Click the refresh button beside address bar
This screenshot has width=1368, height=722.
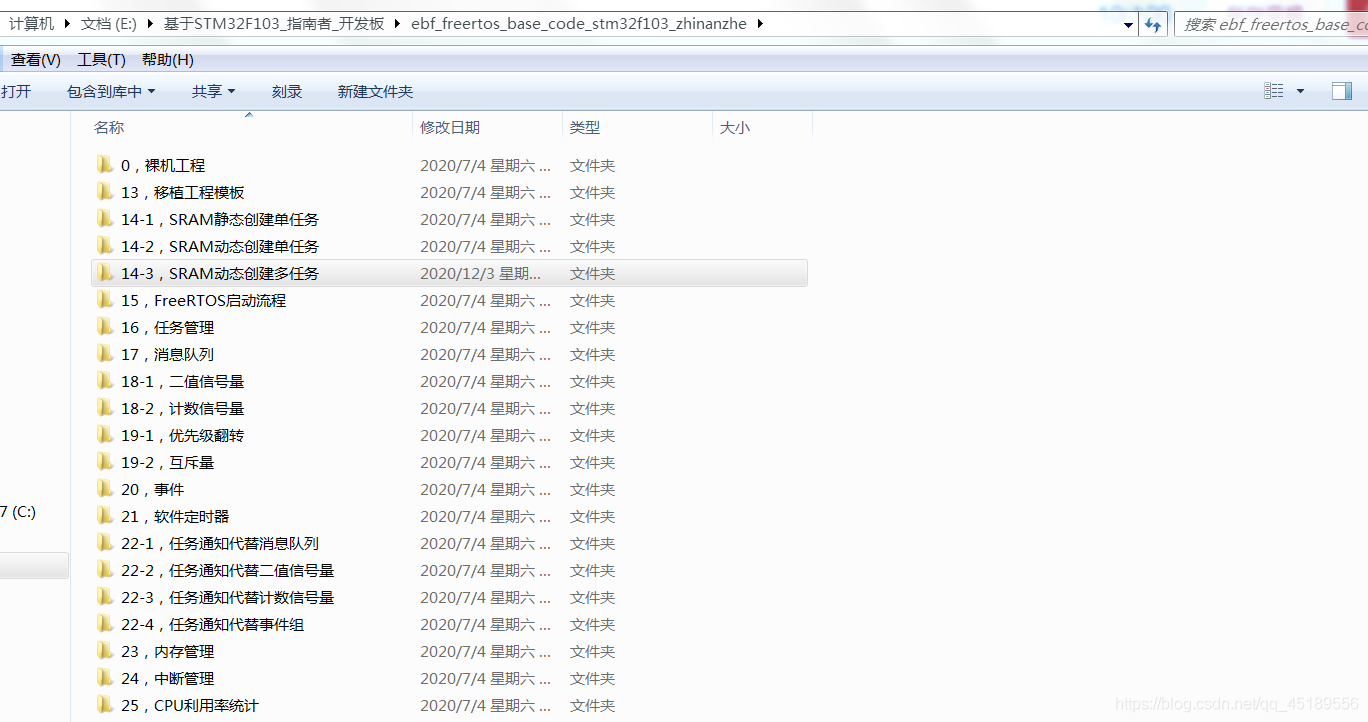[1154, 25]
